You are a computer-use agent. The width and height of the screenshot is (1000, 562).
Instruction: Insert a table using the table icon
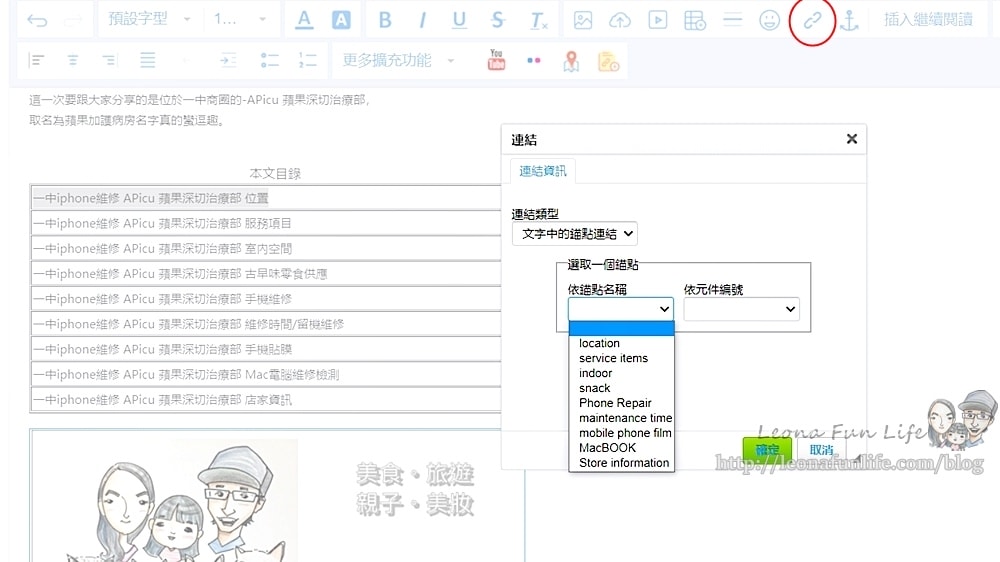tap(694, 21)
